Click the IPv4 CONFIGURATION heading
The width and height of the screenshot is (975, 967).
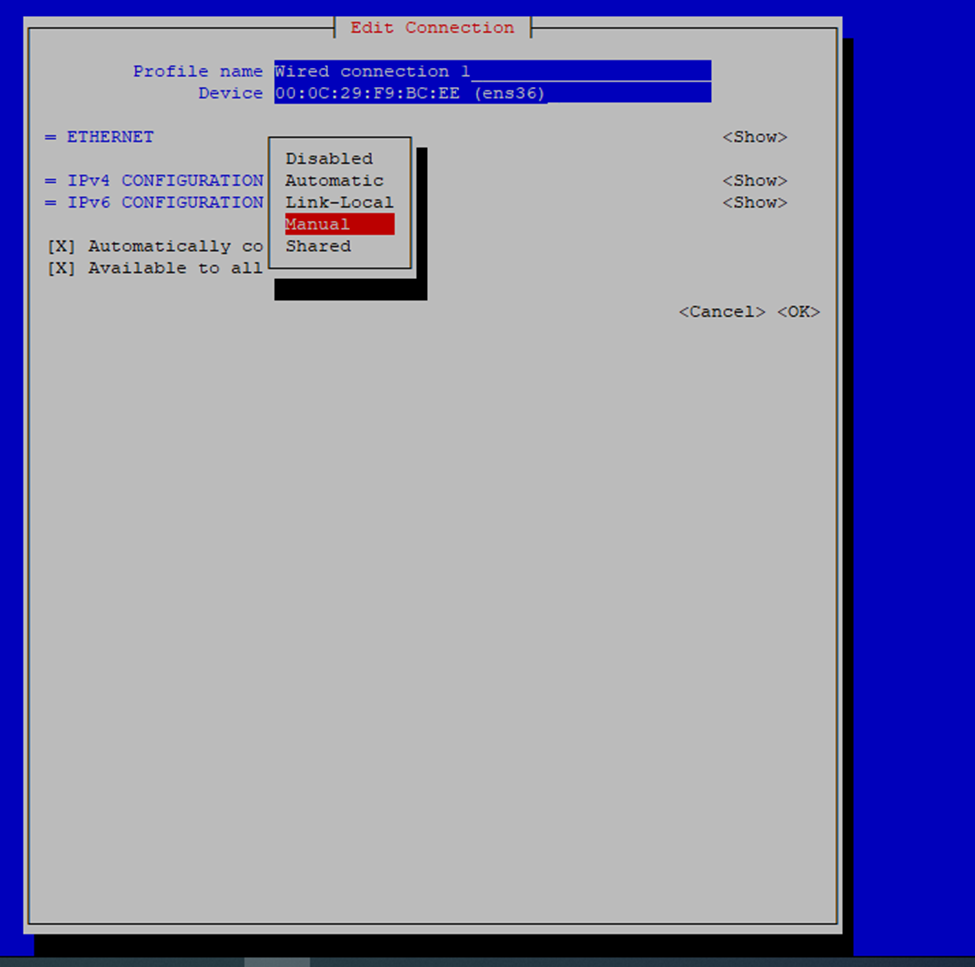coord(165,181)
